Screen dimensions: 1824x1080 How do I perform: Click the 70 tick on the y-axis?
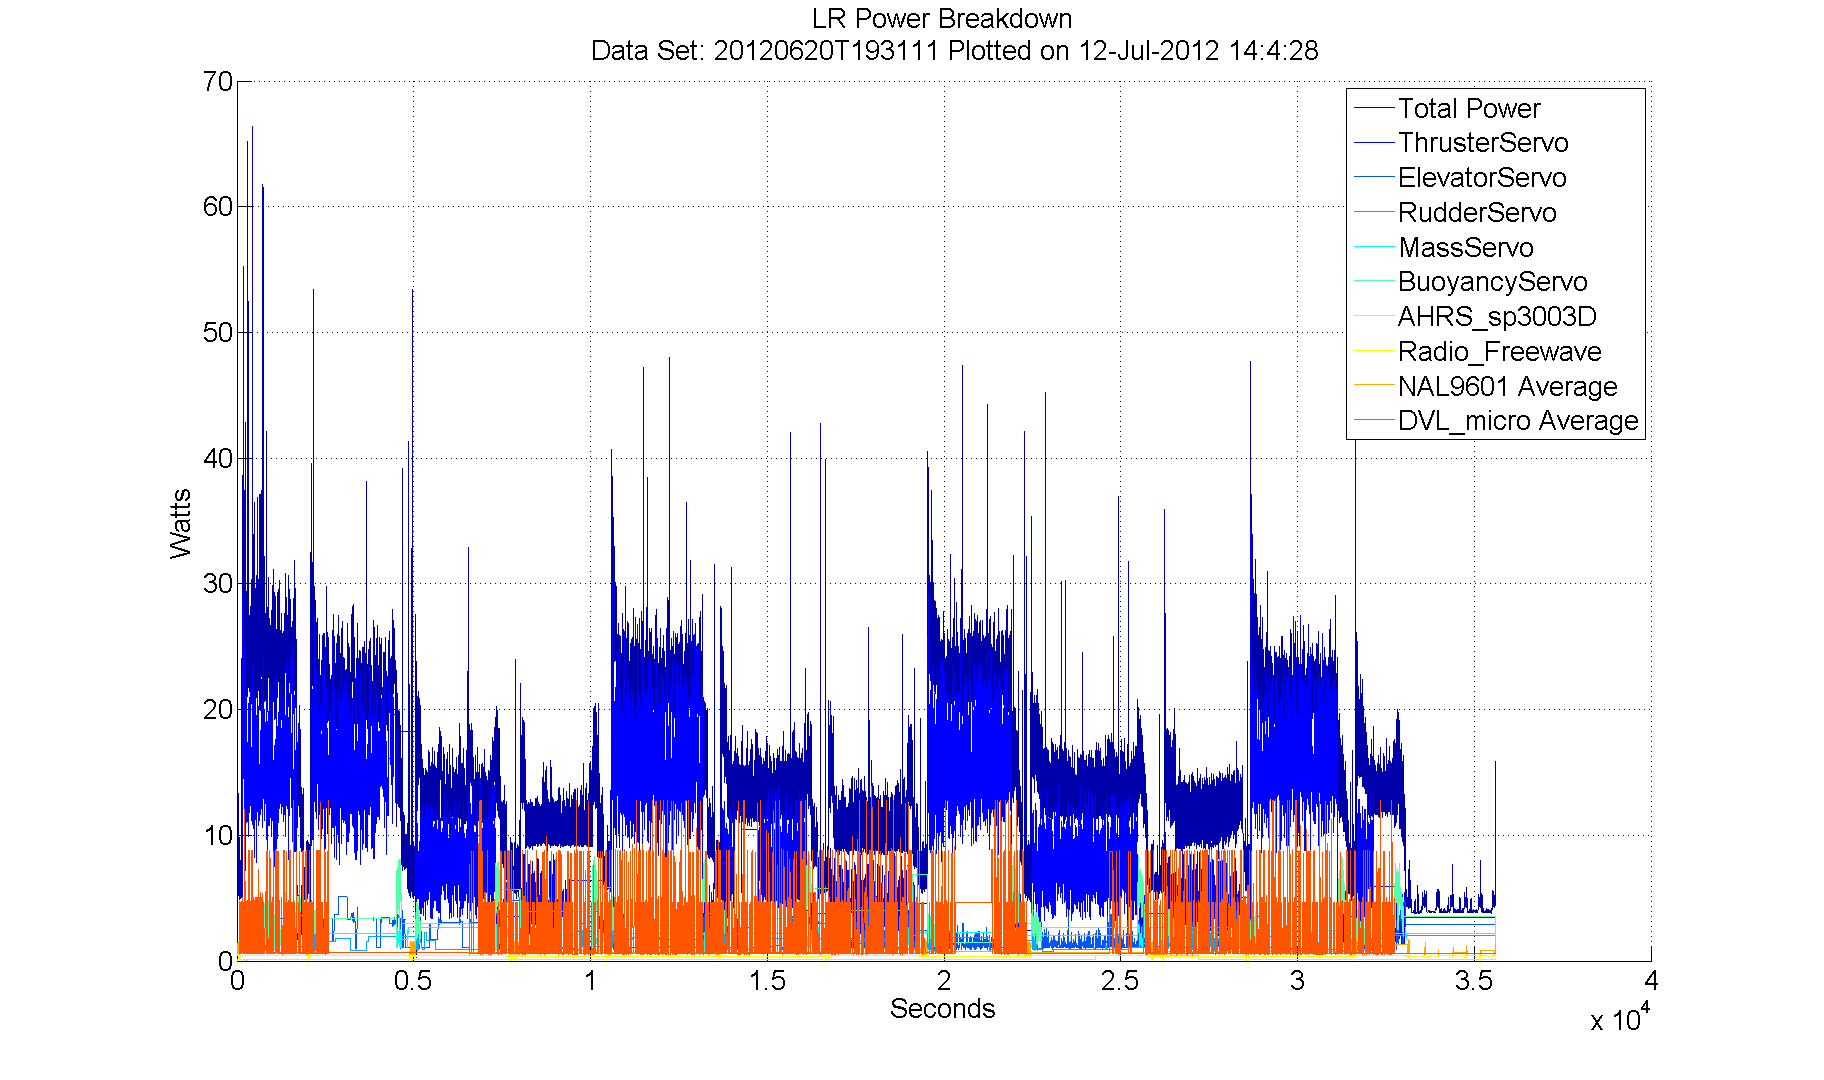217,82
